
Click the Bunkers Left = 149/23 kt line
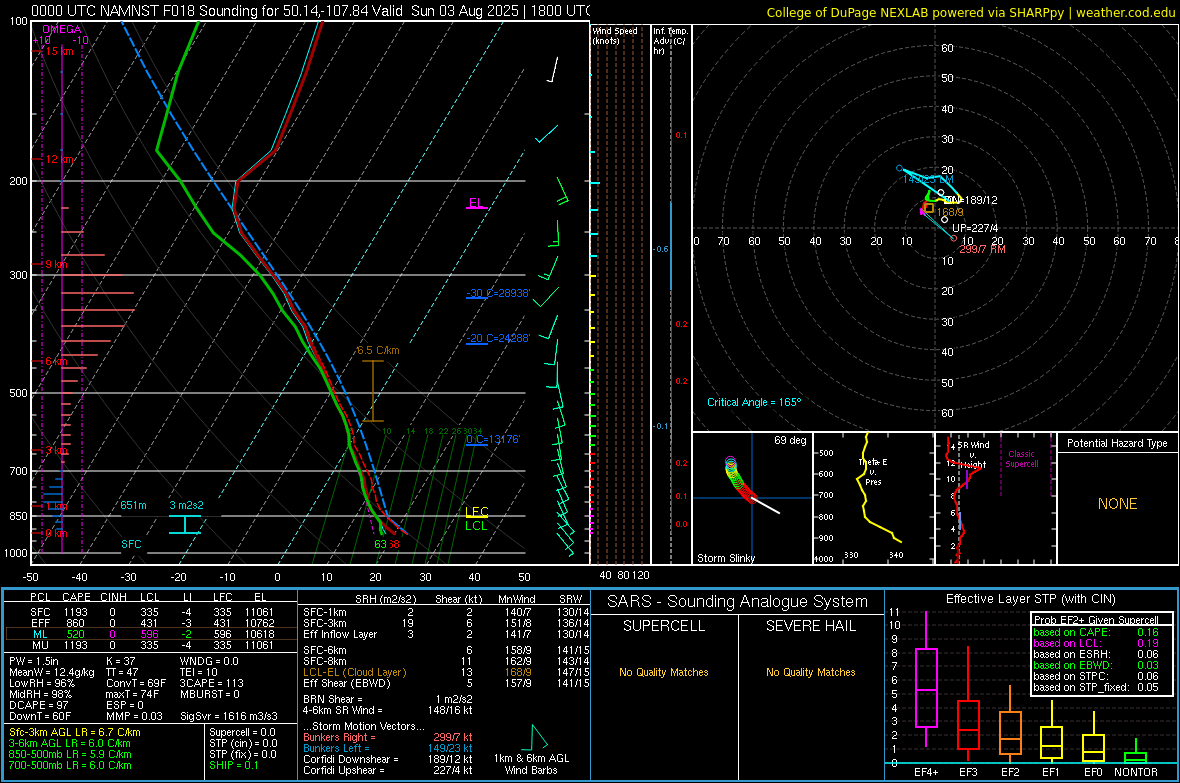[388, 748]
